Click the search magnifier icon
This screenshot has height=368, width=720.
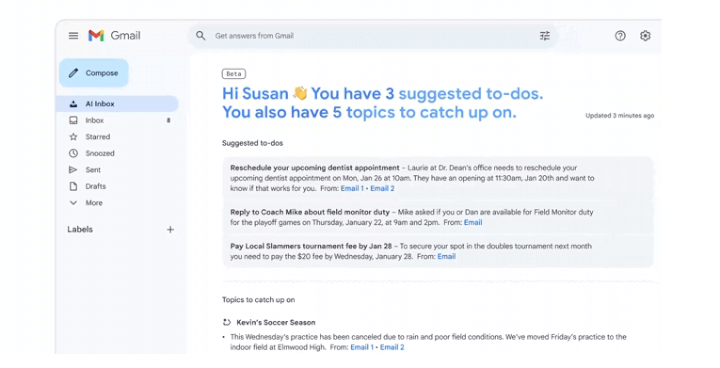(x=201, y=35)
